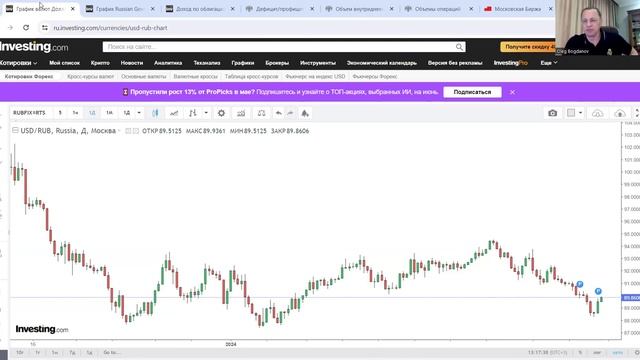
Task: Close the purple ProPicks banner
Action: (512, 92)
